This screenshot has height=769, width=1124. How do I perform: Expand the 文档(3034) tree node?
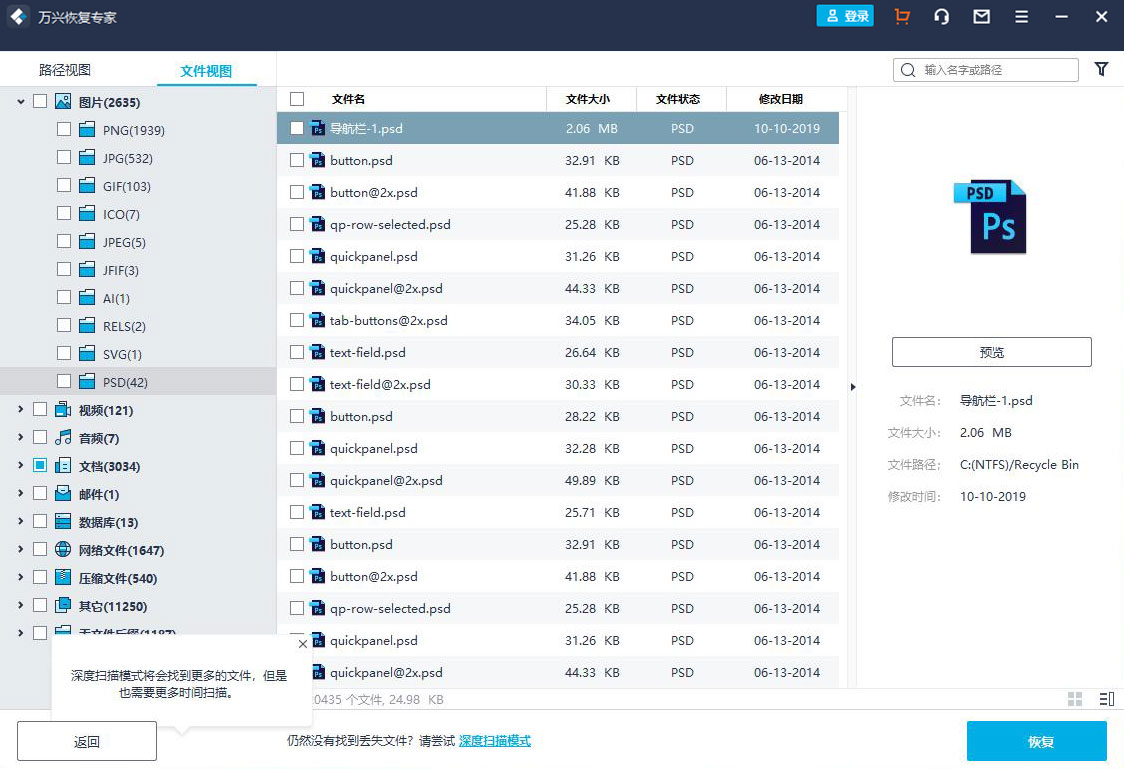[22, 466]
